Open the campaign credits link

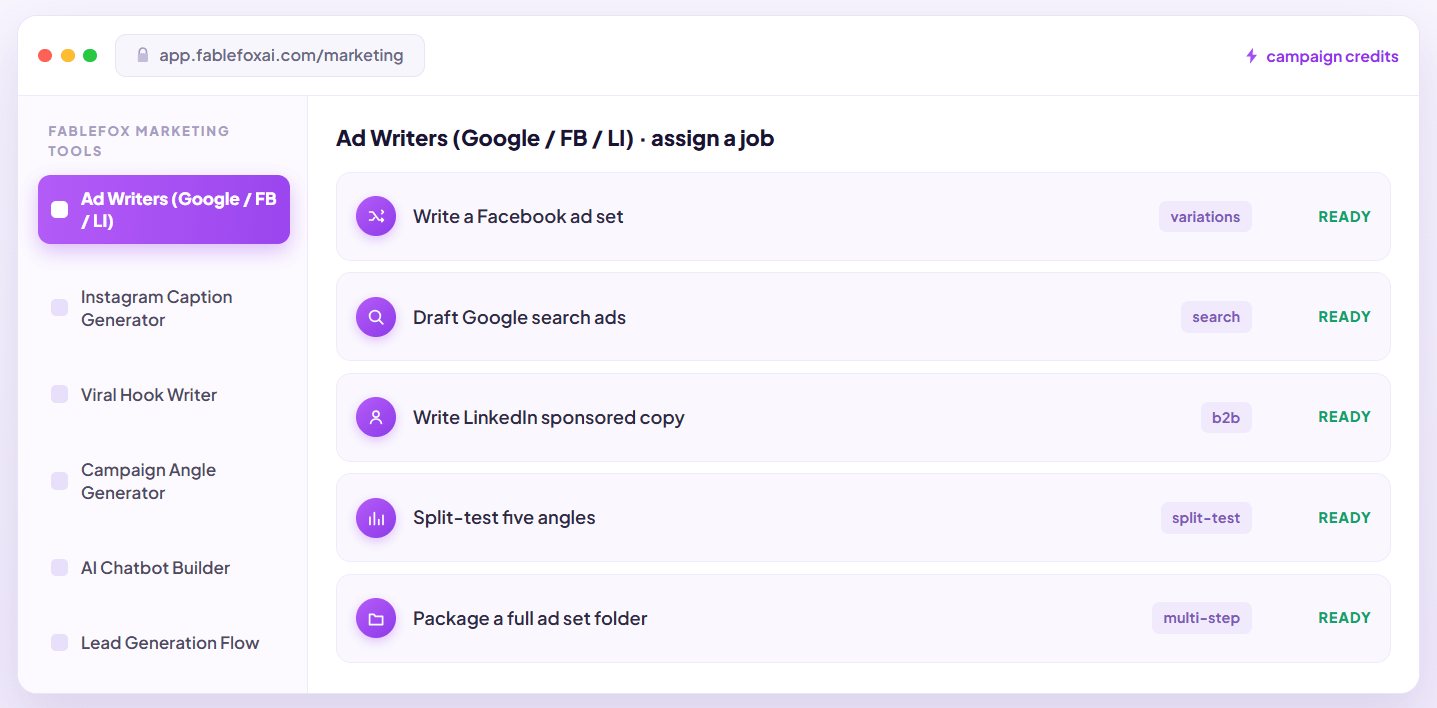coord(1321,56)
